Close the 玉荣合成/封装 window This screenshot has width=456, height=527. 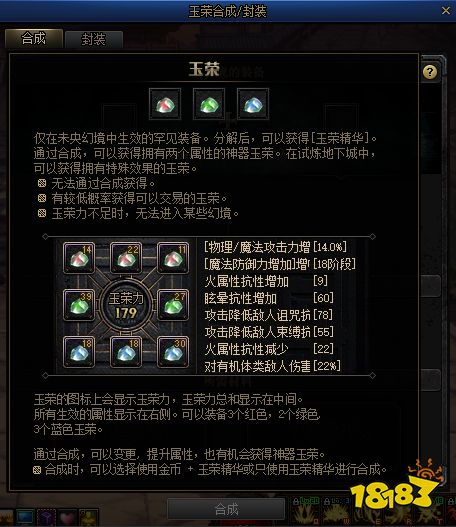pyautogui.click(x=446, y=11)
